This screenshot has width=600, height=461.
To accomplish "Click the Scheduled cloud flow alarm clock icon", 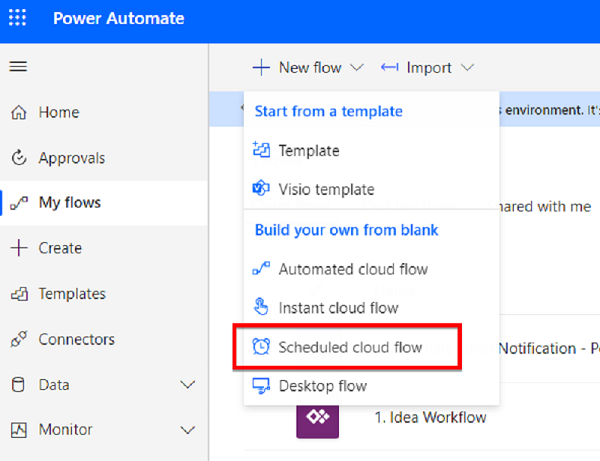I will (261, 346).
